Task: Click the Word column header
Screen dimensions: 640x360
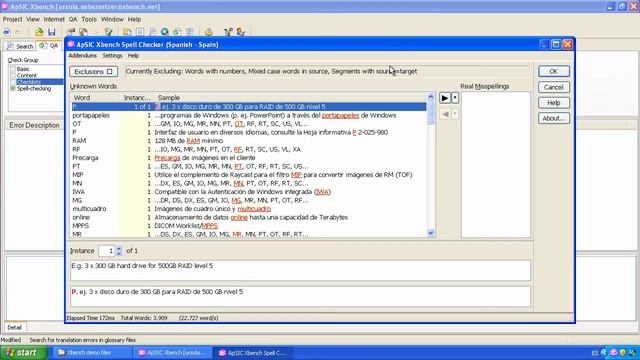Action: pyautogui.click(x=96, y=98)
